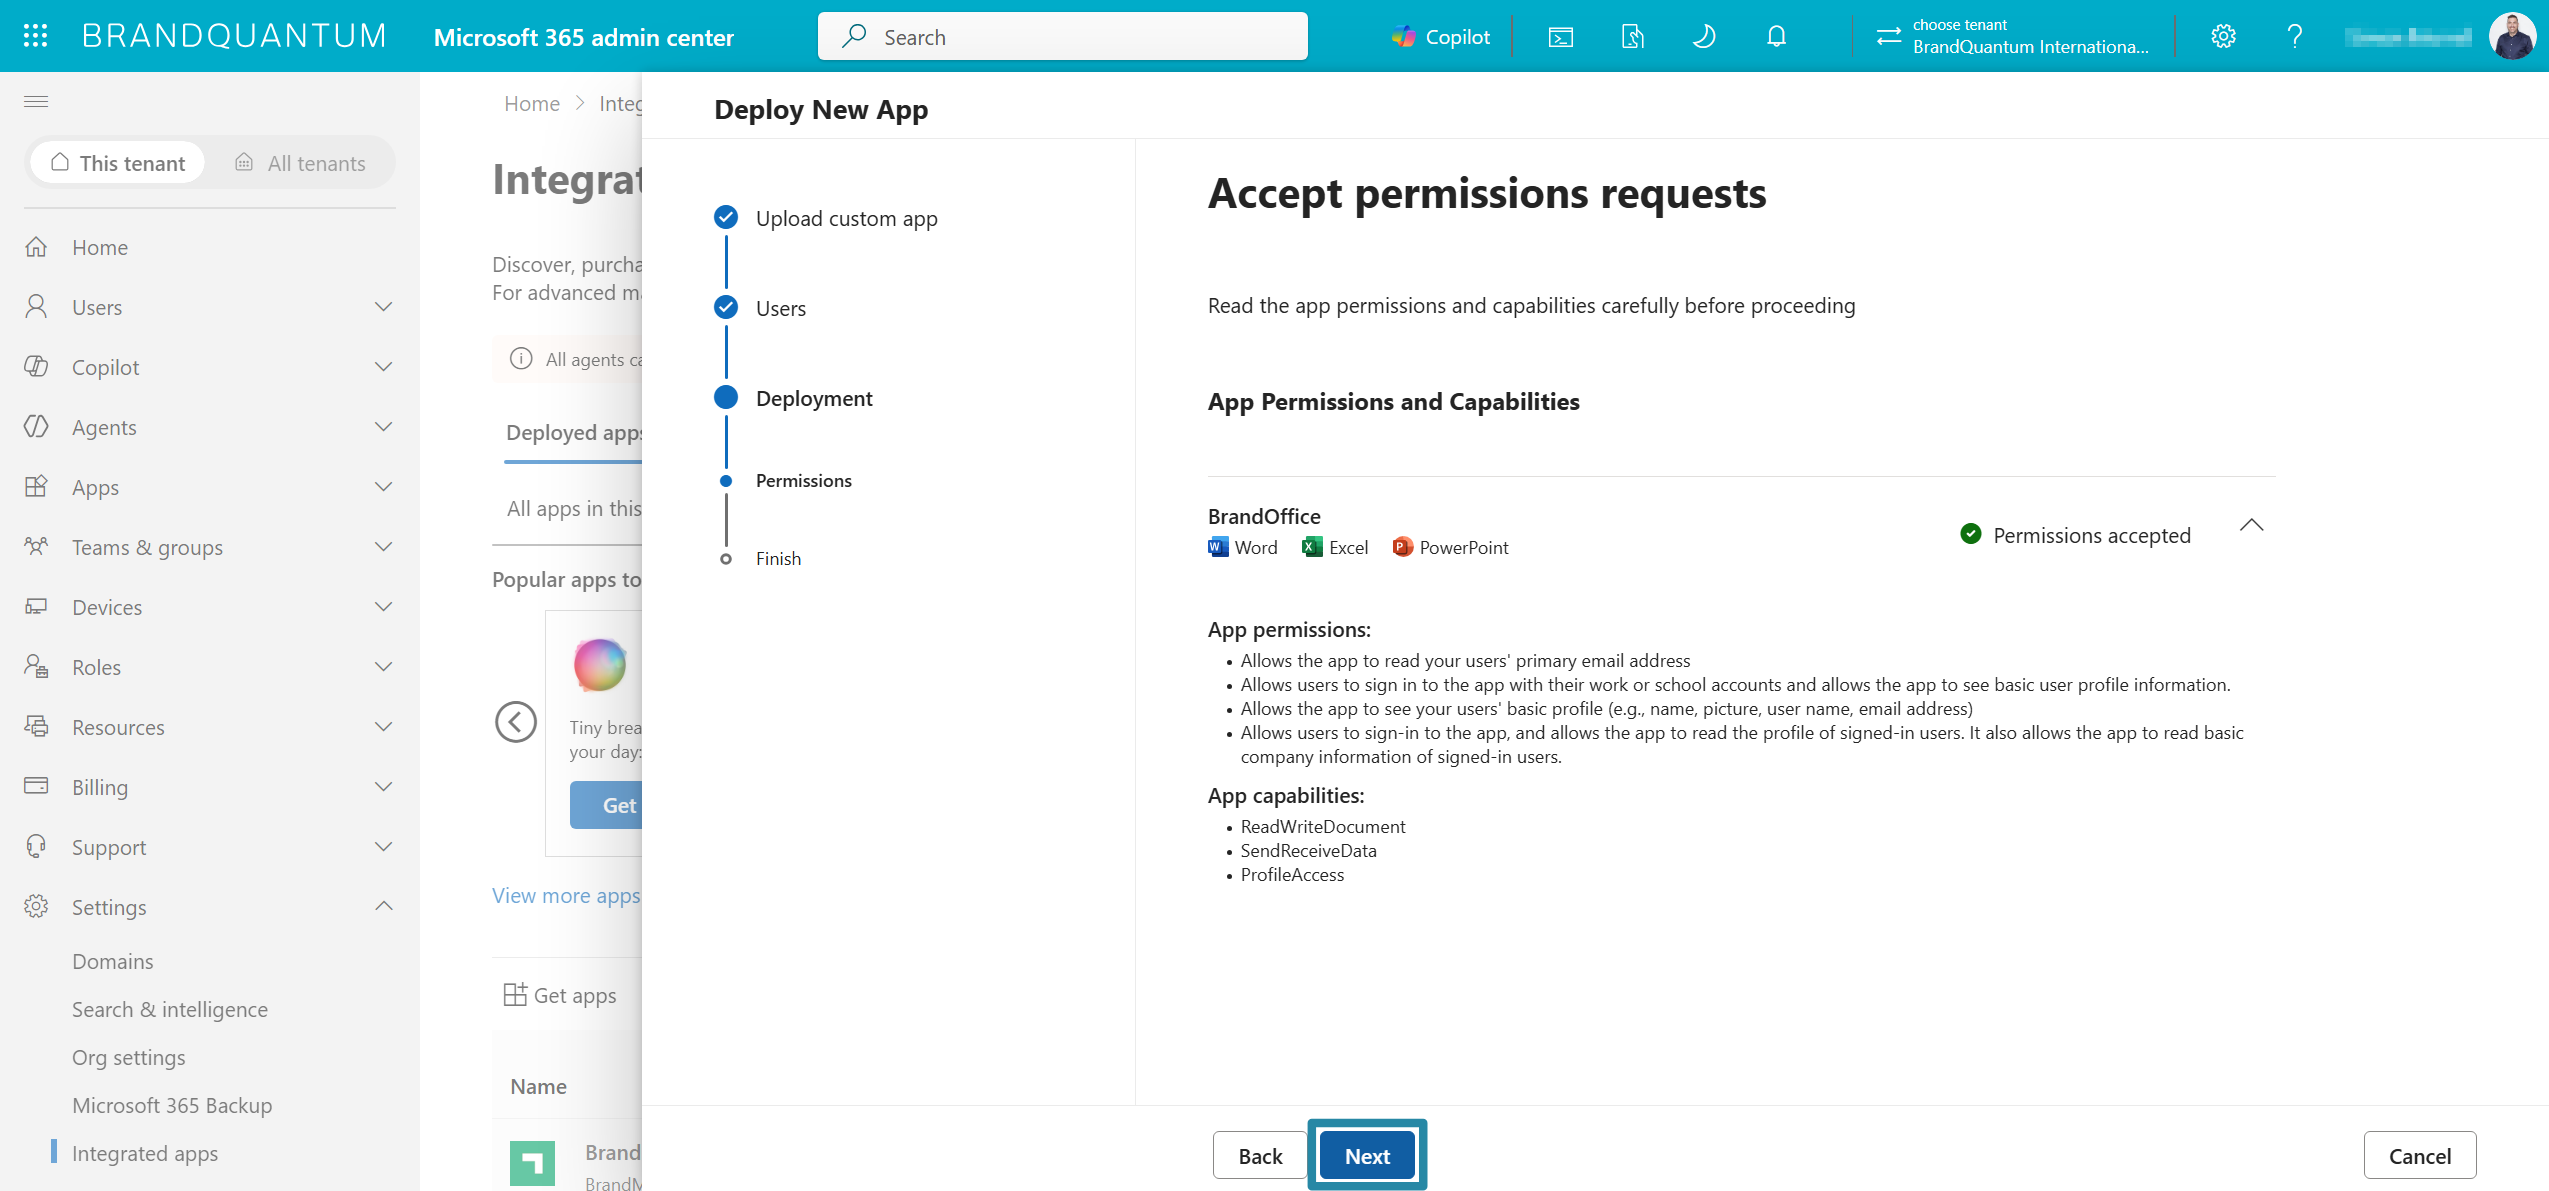Collapse the BrandOffice permissions details chevron

(x=2251, y=526)
